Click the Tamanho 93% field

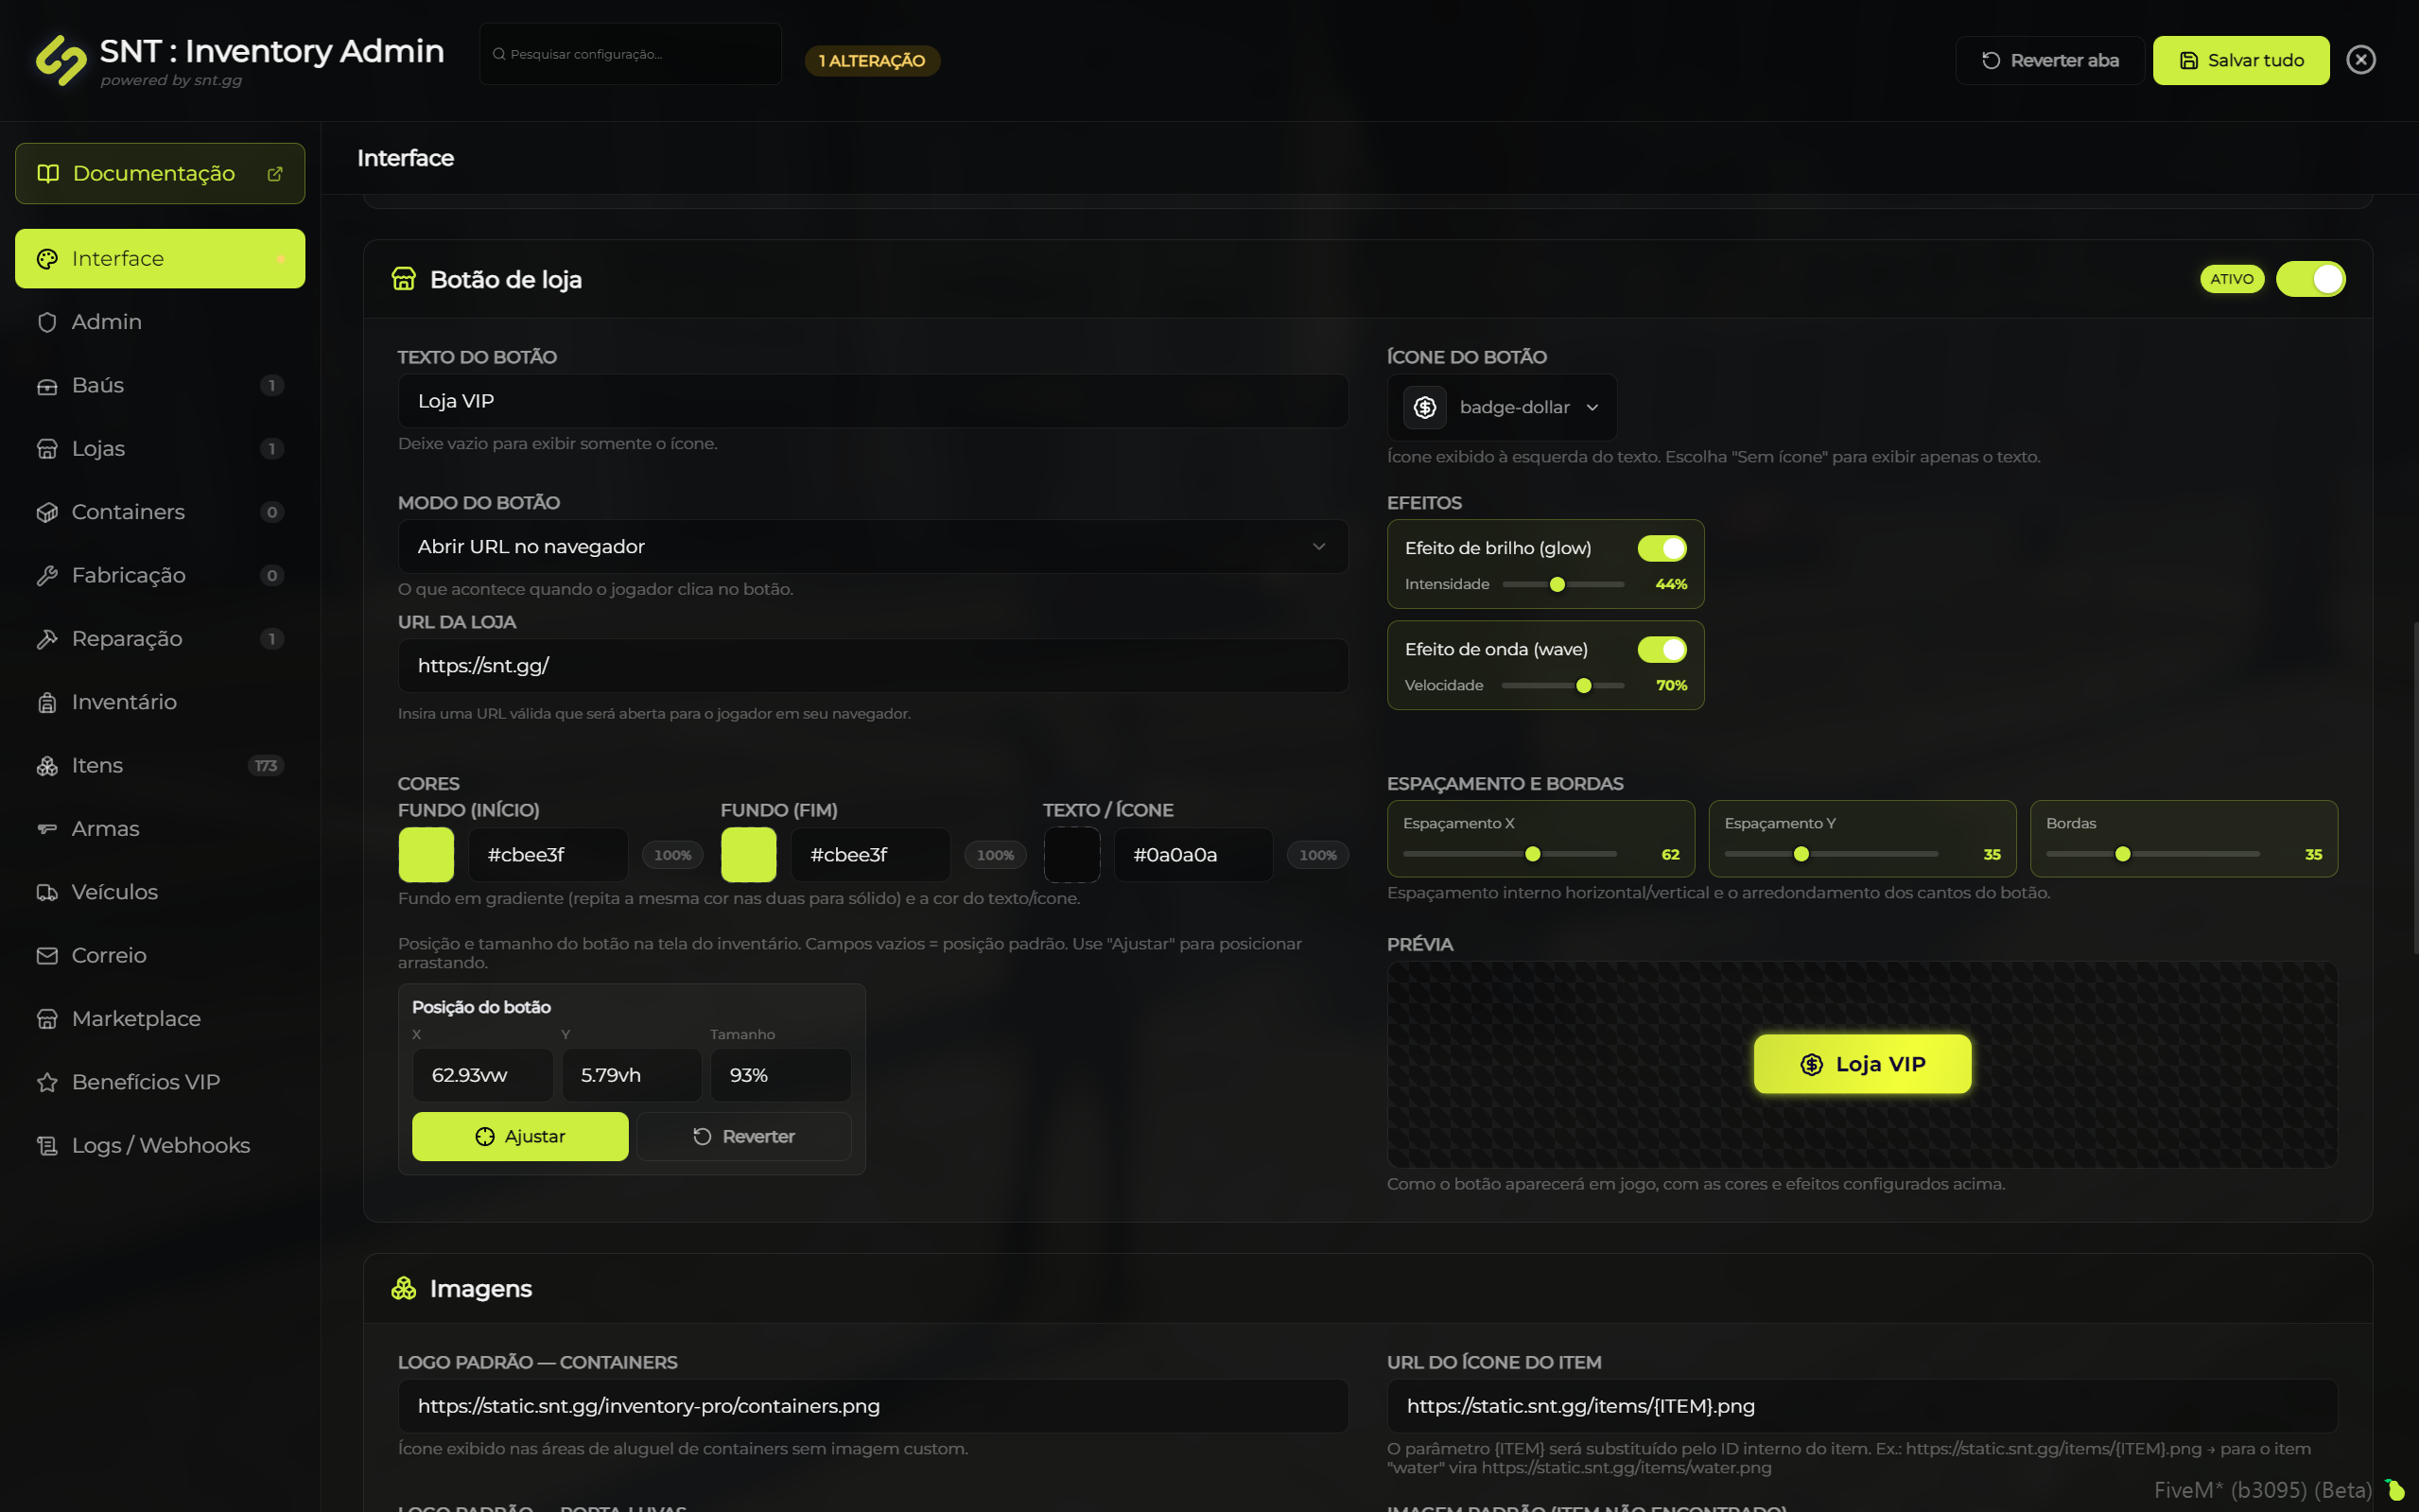tap(780, 1075)
